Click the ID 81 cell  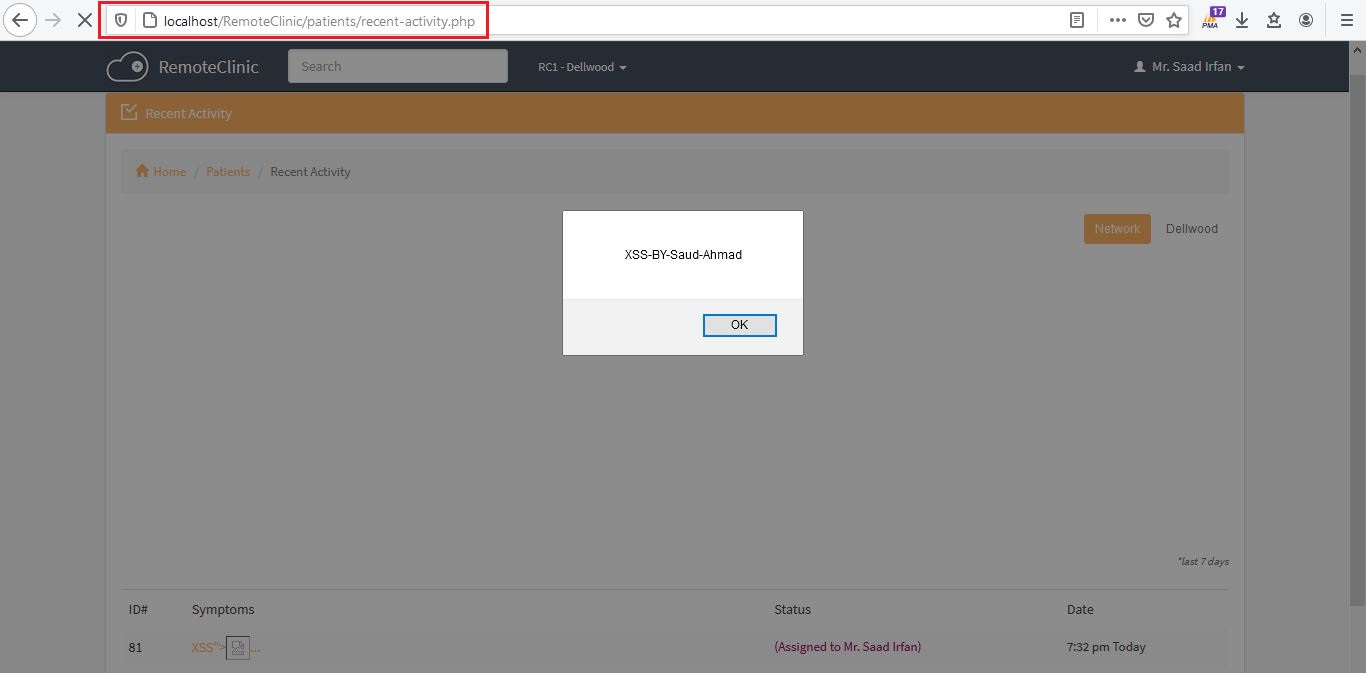[x=136, y=647]
